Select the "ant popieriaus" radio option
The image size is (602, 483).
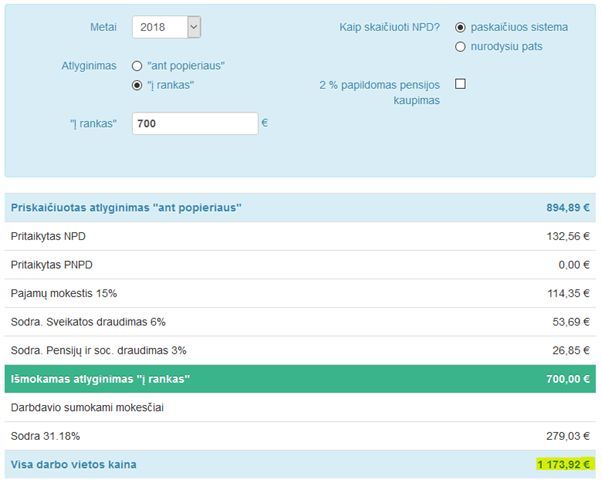(x=137, y=66)
